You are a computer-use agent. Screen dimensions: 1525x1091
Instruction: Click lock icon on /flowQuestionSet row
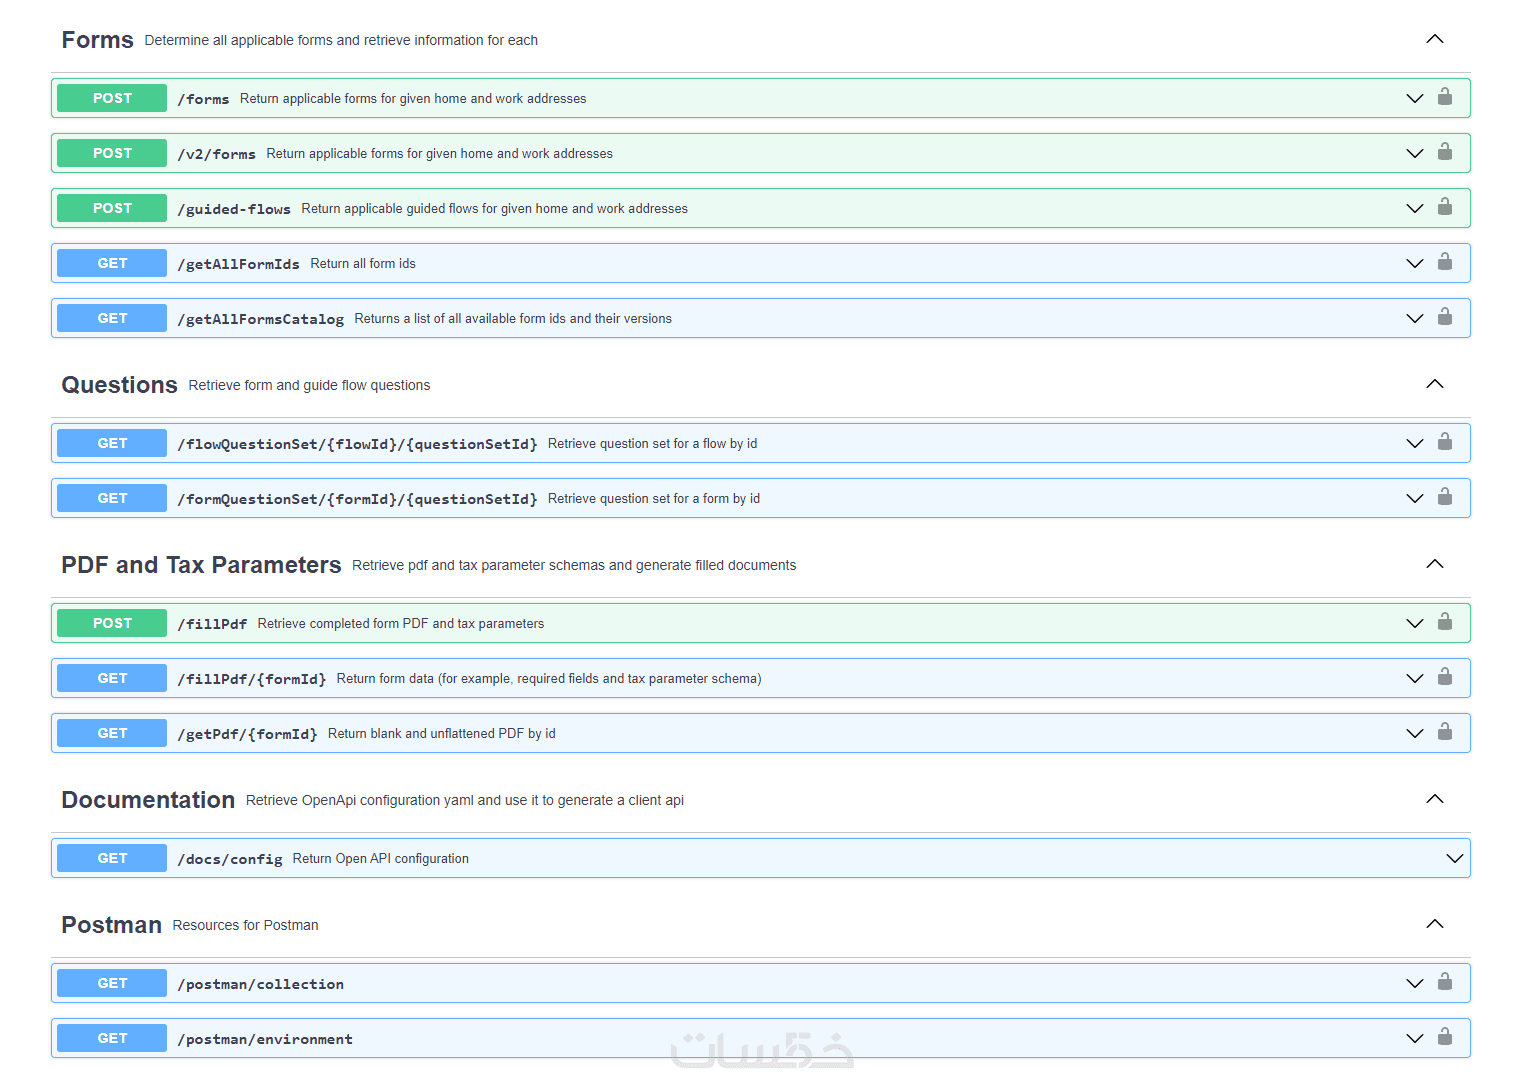[x=1445, y=442]
